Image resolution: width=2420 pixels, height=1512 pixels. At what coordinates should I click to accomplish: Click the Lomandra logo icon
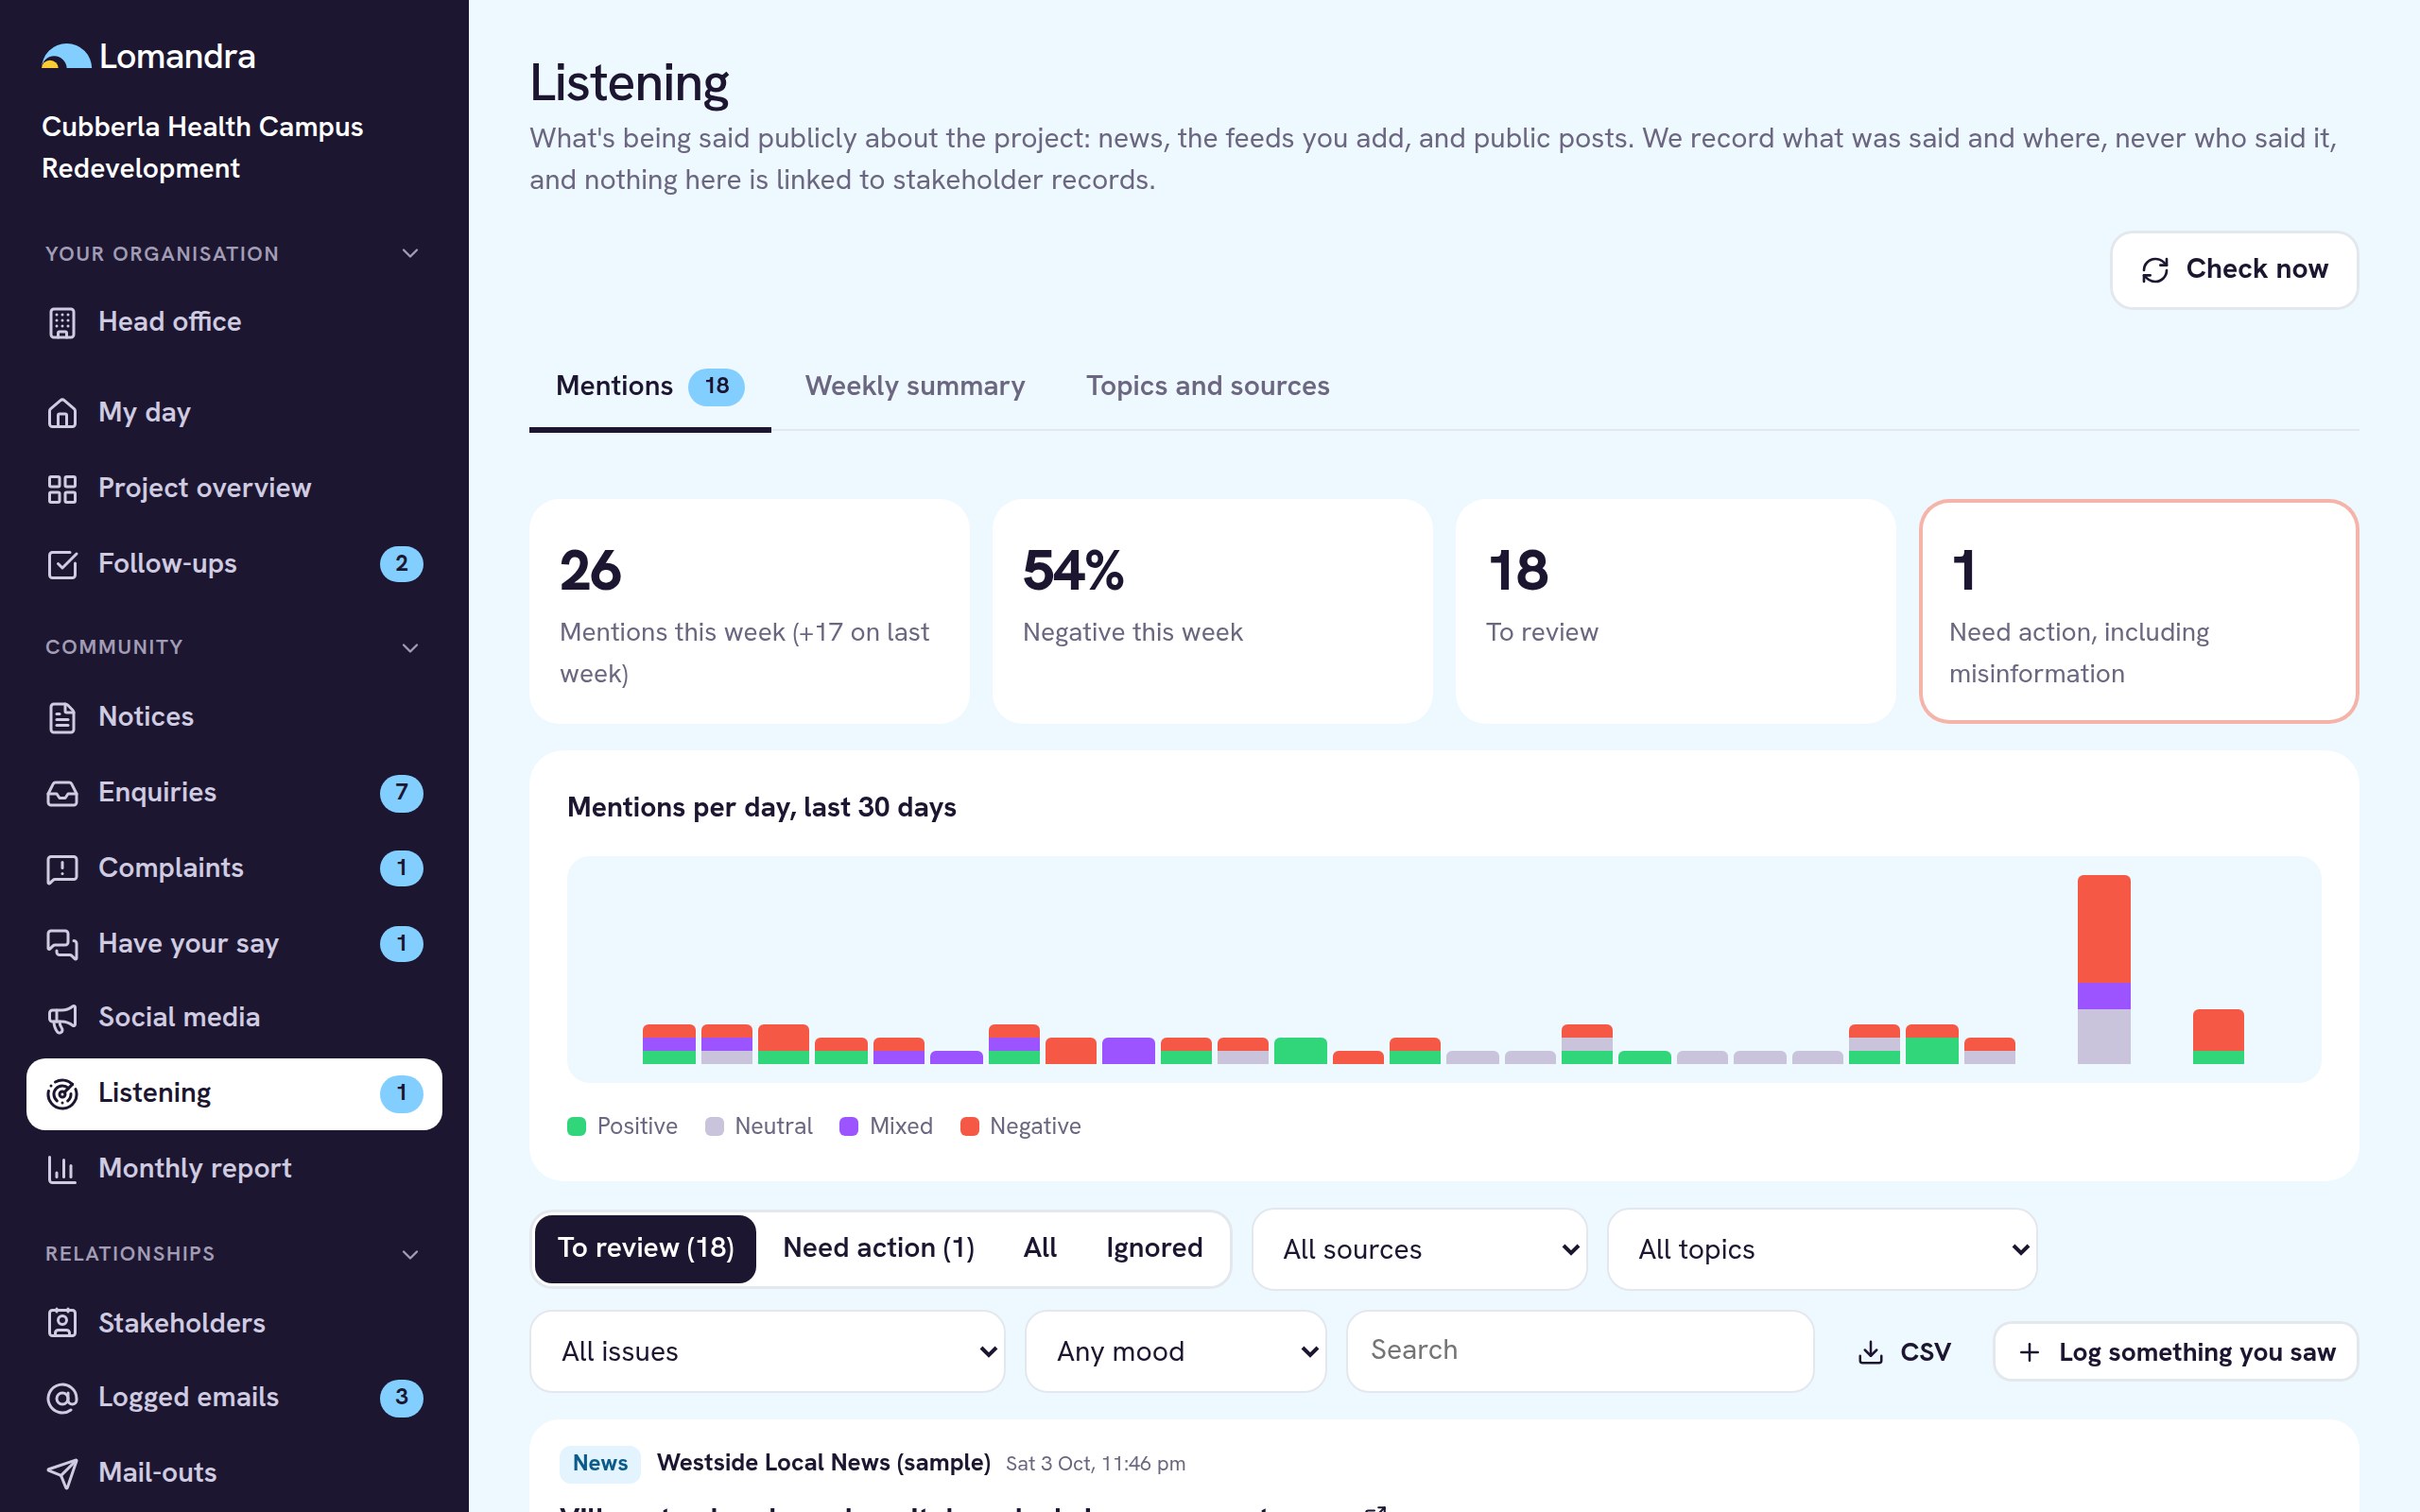(66, 57)
